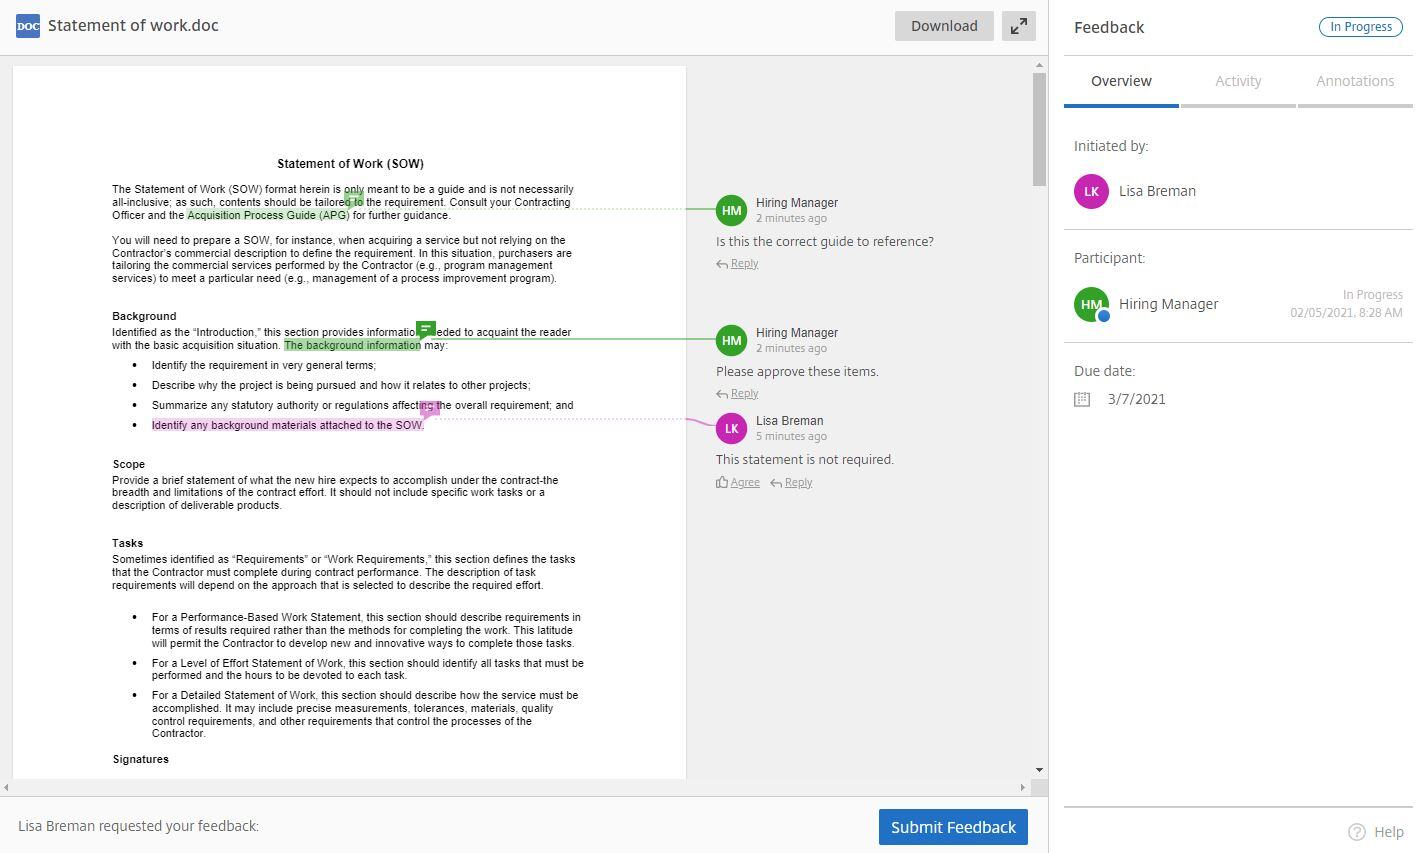Open the Annotations tab

click(x=1355, y=81)
